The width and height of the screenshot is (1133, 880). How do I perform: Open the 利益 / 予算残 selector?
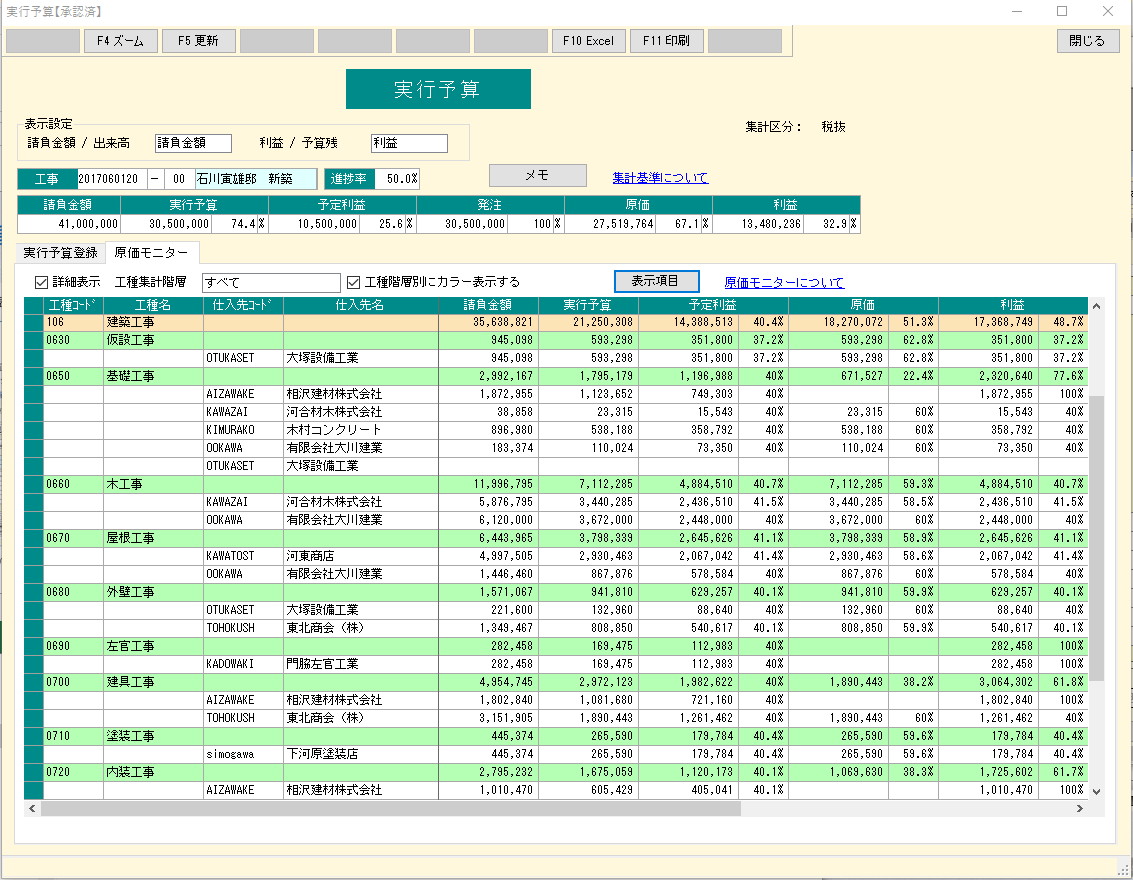pyautogui.click(x=409, y=143)
